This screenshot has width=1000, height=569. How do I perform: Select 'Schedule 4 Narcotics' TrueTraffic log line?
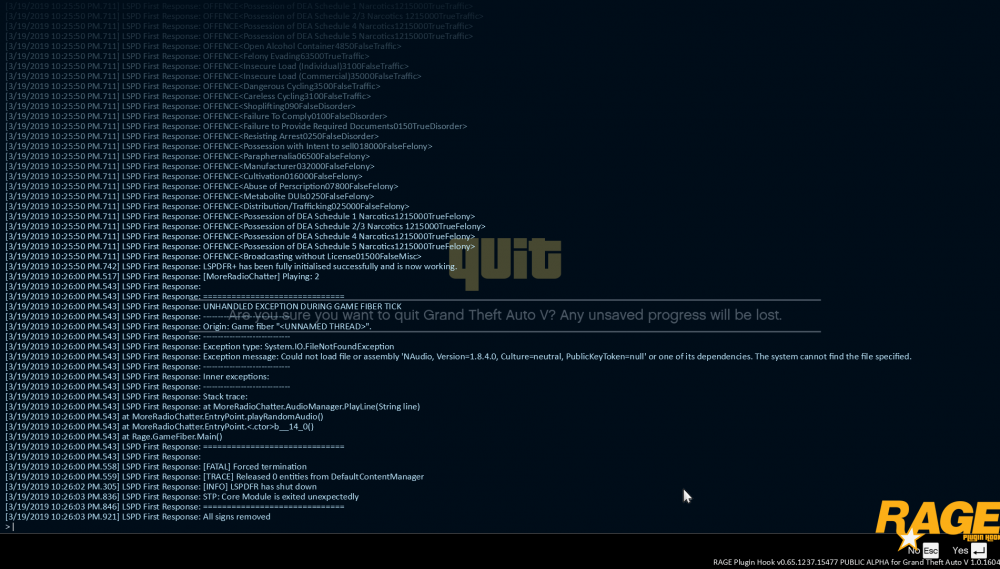239,26
